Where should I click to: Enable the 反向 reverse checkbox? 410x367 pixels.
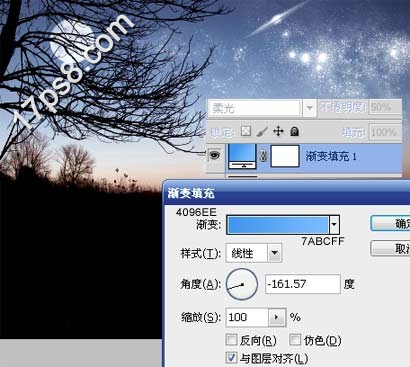point(231,340)
